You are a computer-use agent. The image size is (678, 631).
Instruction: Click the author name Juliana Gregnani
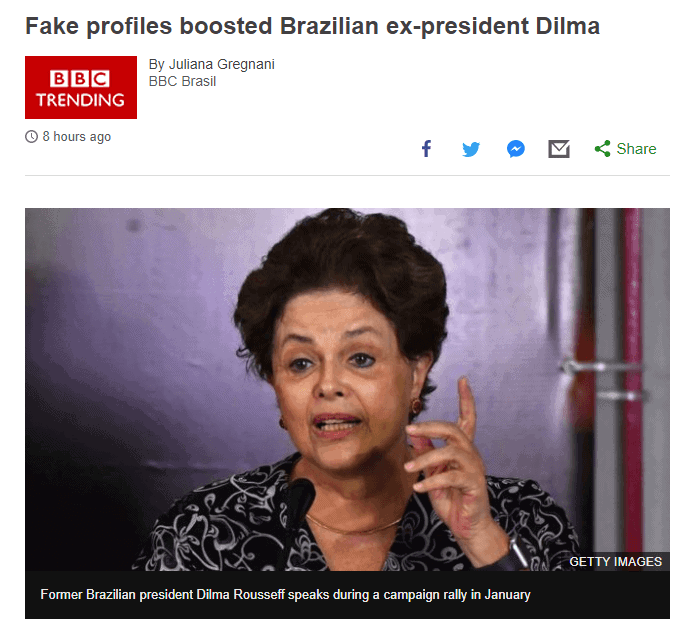221,64
